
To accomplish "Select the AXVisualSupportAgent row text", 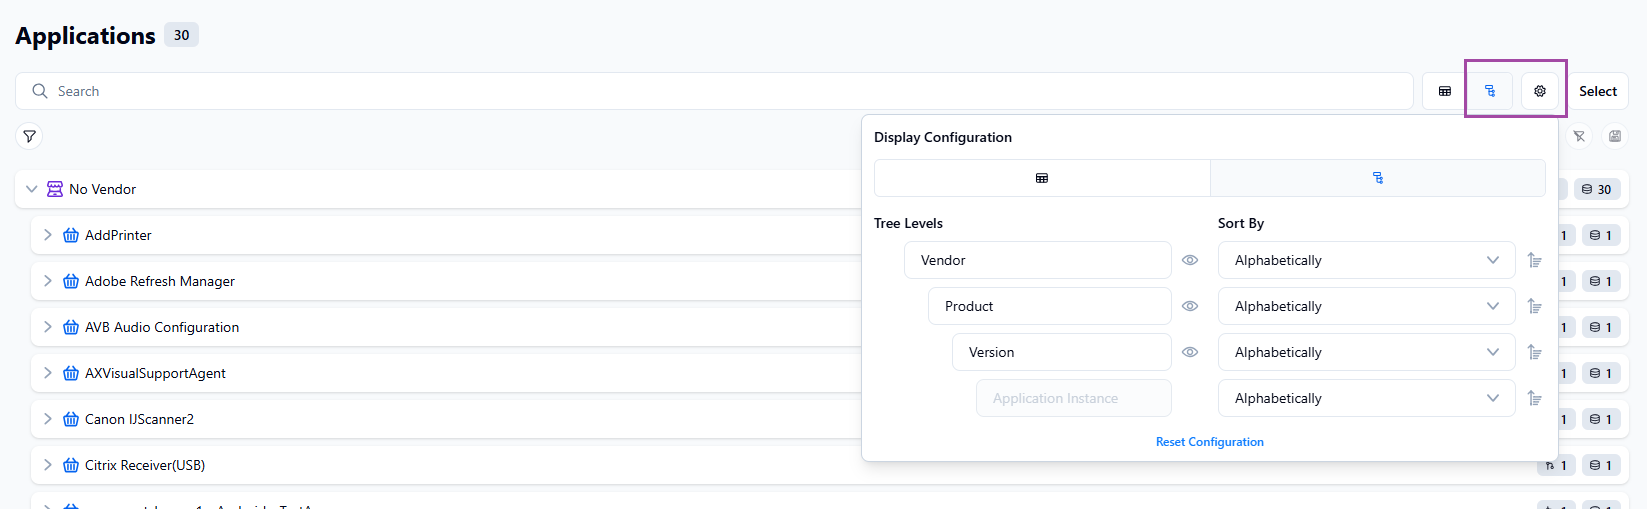I will pos(155,373).
